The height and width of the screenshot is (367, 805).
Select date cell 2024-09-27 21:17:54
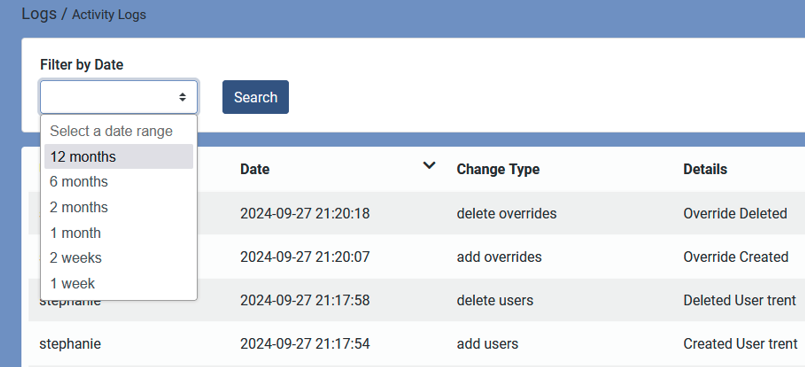[305, 344]
